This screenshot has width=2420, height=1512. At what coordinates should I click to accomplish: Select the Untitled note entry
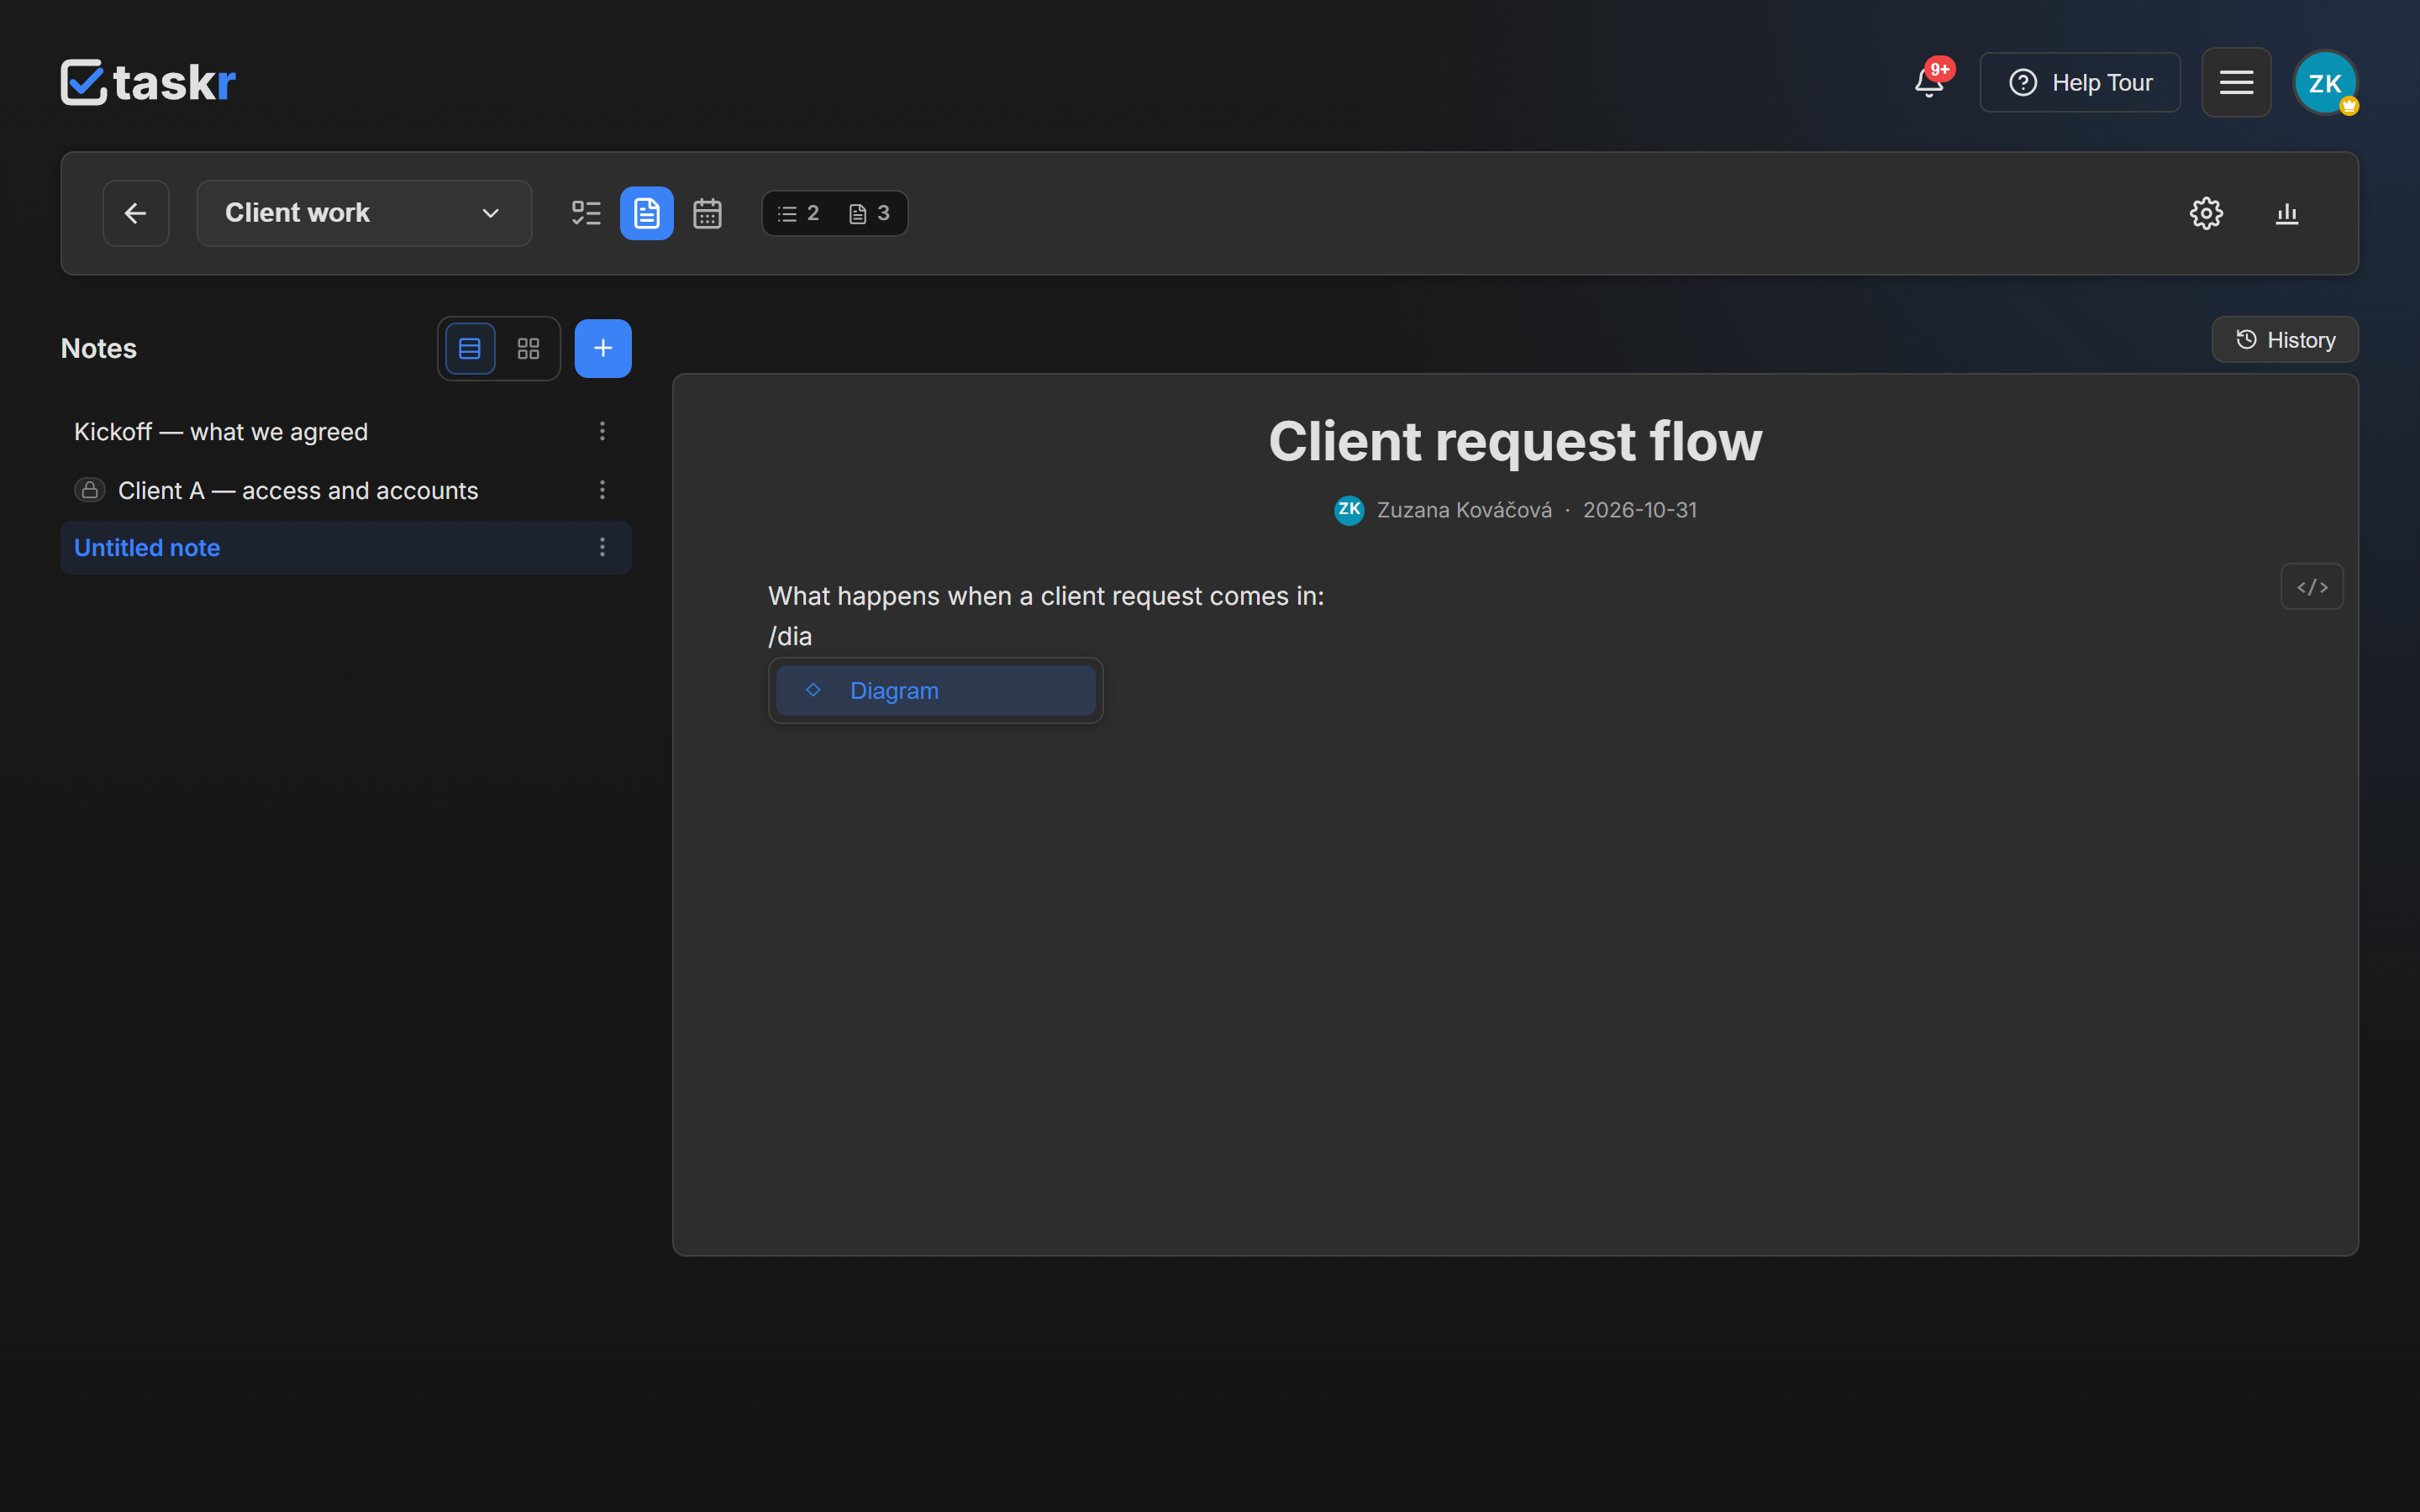pyautogui.click(x=346, y=548)
